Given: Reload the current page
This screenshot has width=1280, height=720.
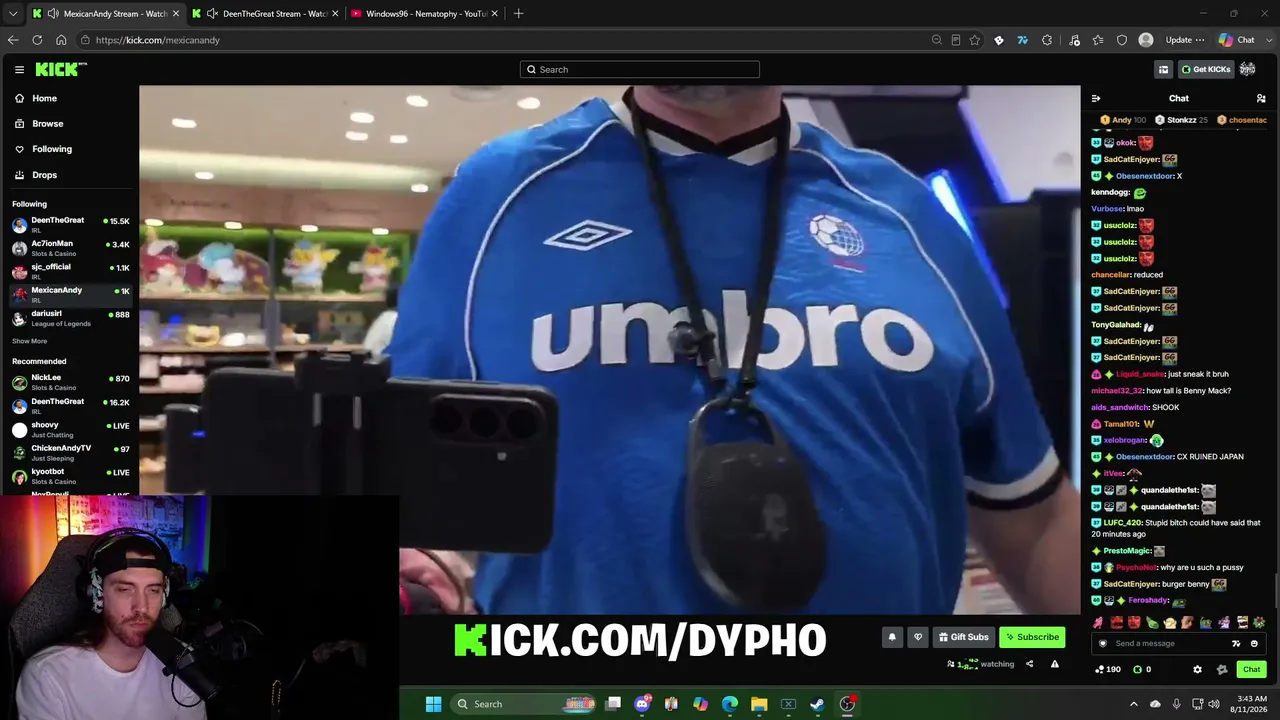Looking at the screenshot, I should [37, 40].
